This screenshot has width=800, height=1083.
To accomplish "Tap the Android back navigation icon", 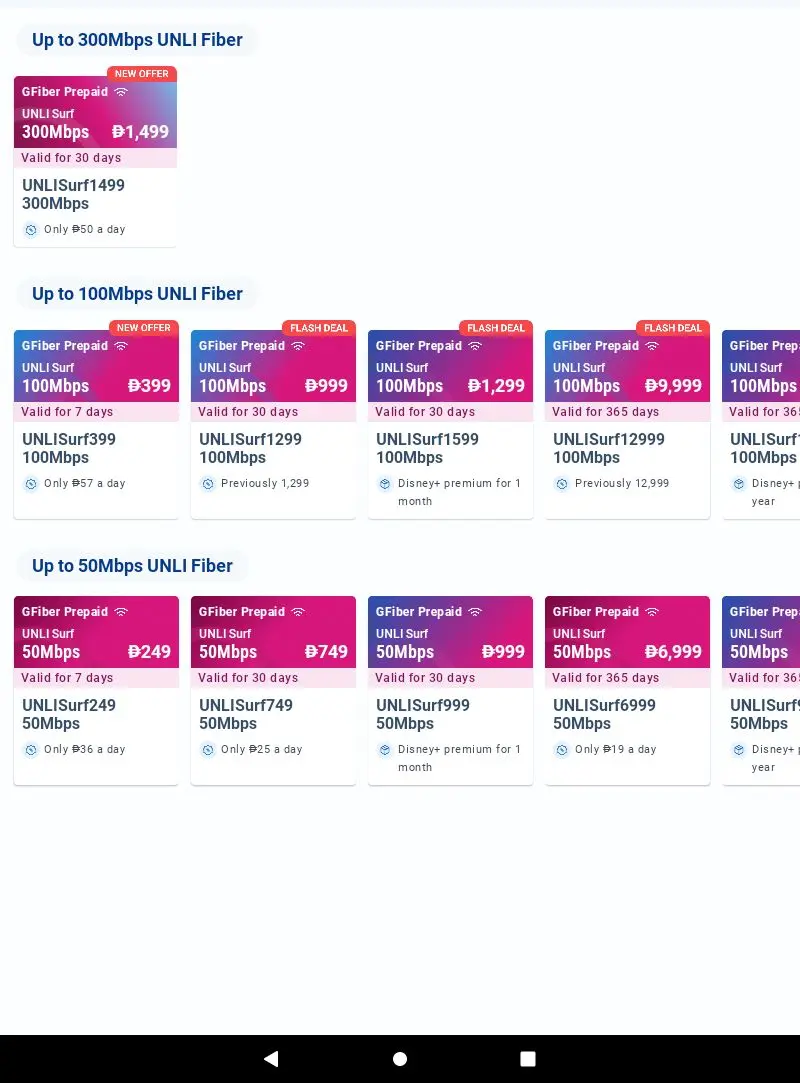I will 272,1058.
